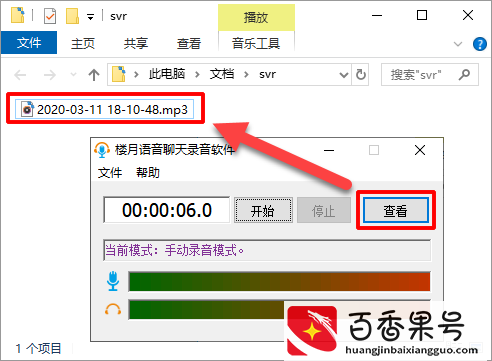The image size is (492, 361).
Task: Close the 楼月语音聊天录音软件 window
Action: 420,150
